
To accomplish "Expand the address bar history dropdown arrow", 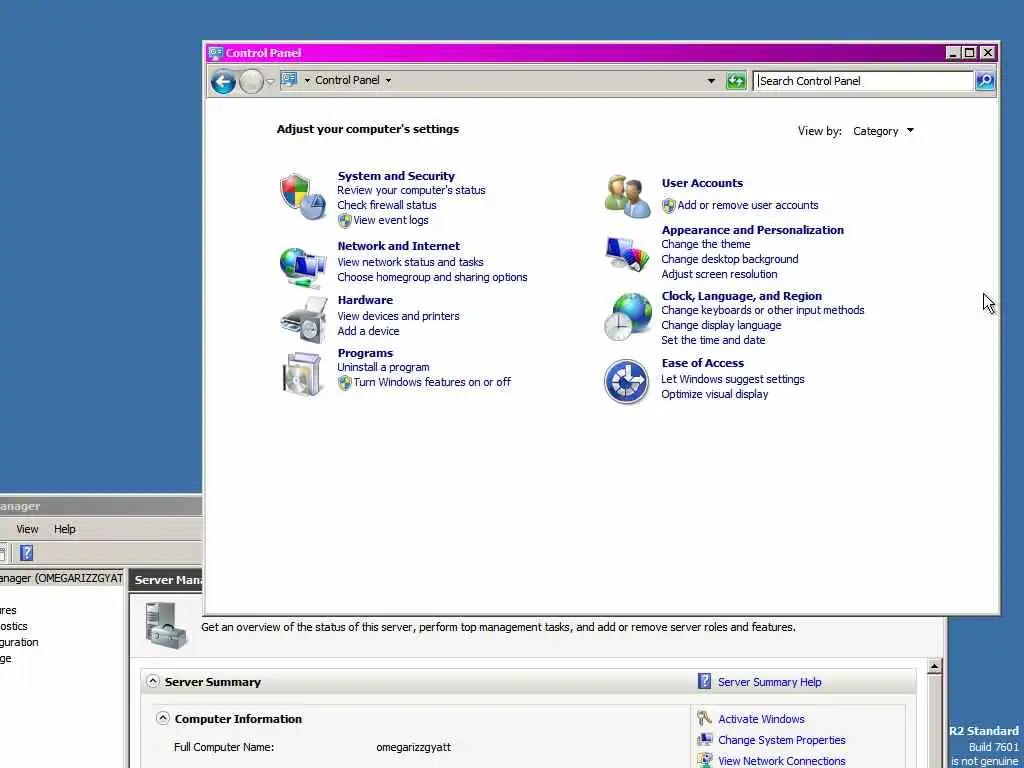I will [x=711, y=81].
